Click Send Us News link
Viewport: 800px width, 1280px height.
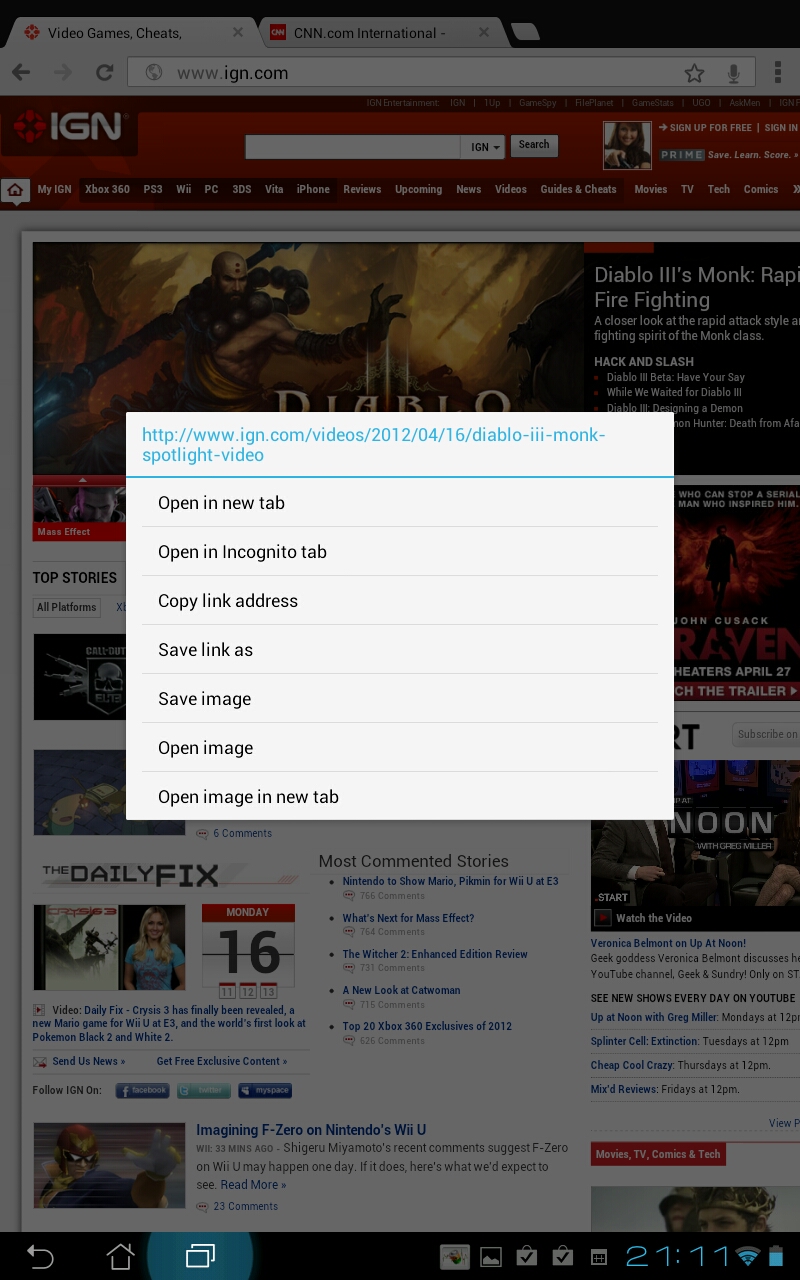click(x=88, y=1061)
